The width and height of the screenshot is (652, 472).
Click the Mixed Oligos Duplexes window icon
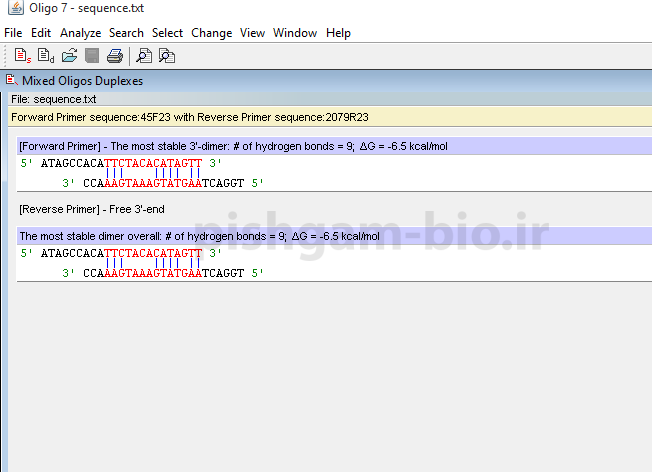[11, 80]
